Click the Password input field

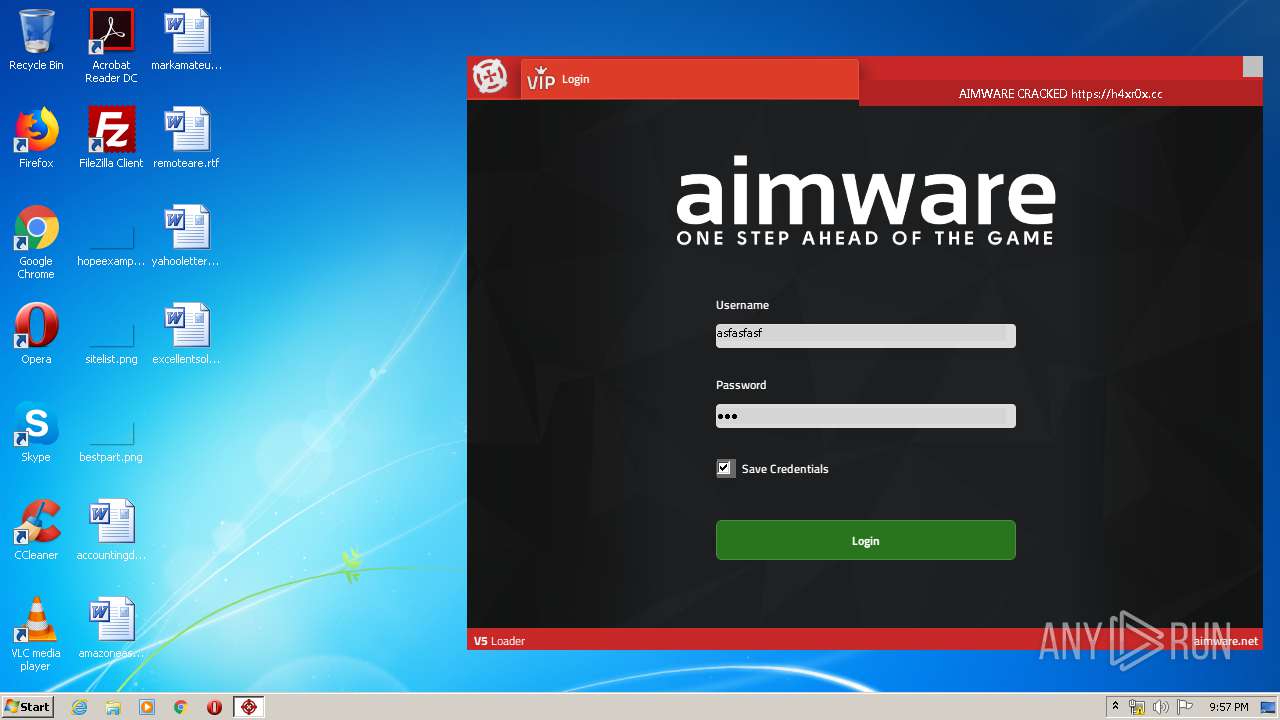coord(865,416)
